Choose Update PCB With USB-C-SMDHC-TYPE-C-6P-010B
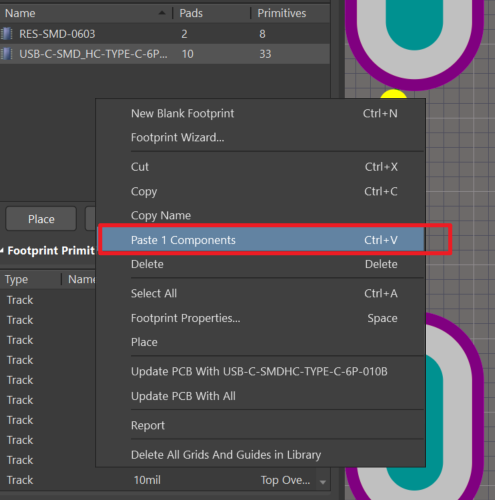The width and height of the screenshot is (495, 500). point(260,371)
